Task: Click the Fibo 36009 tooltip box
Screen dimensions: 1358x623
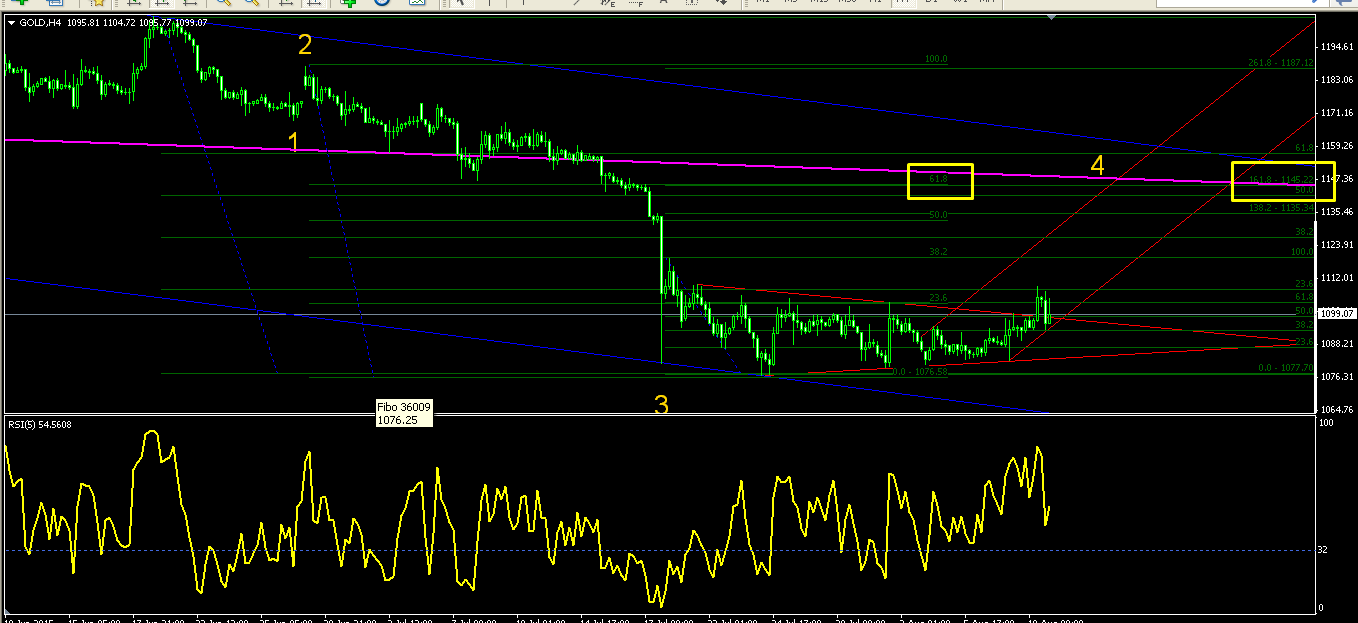Action: (x=404, y=414)
